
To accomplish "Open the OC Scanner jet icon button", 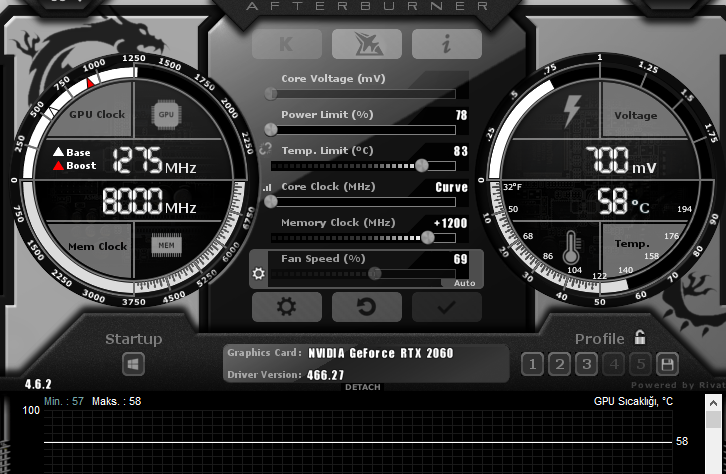I will 367,44.
